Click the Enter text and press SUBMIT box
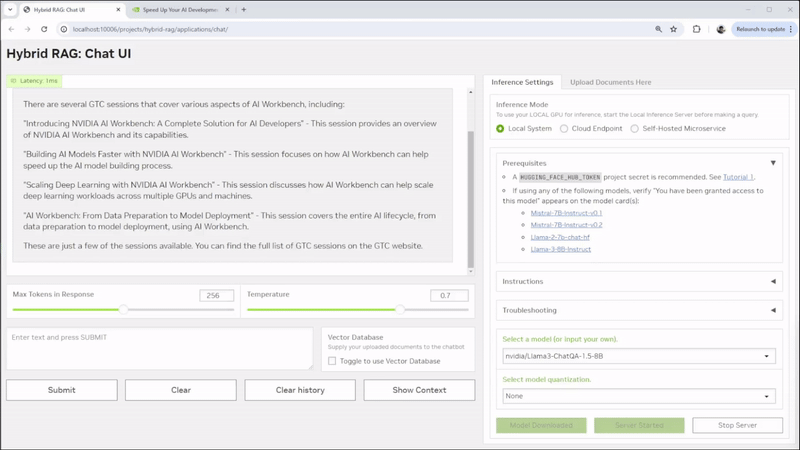 (160, 348)
